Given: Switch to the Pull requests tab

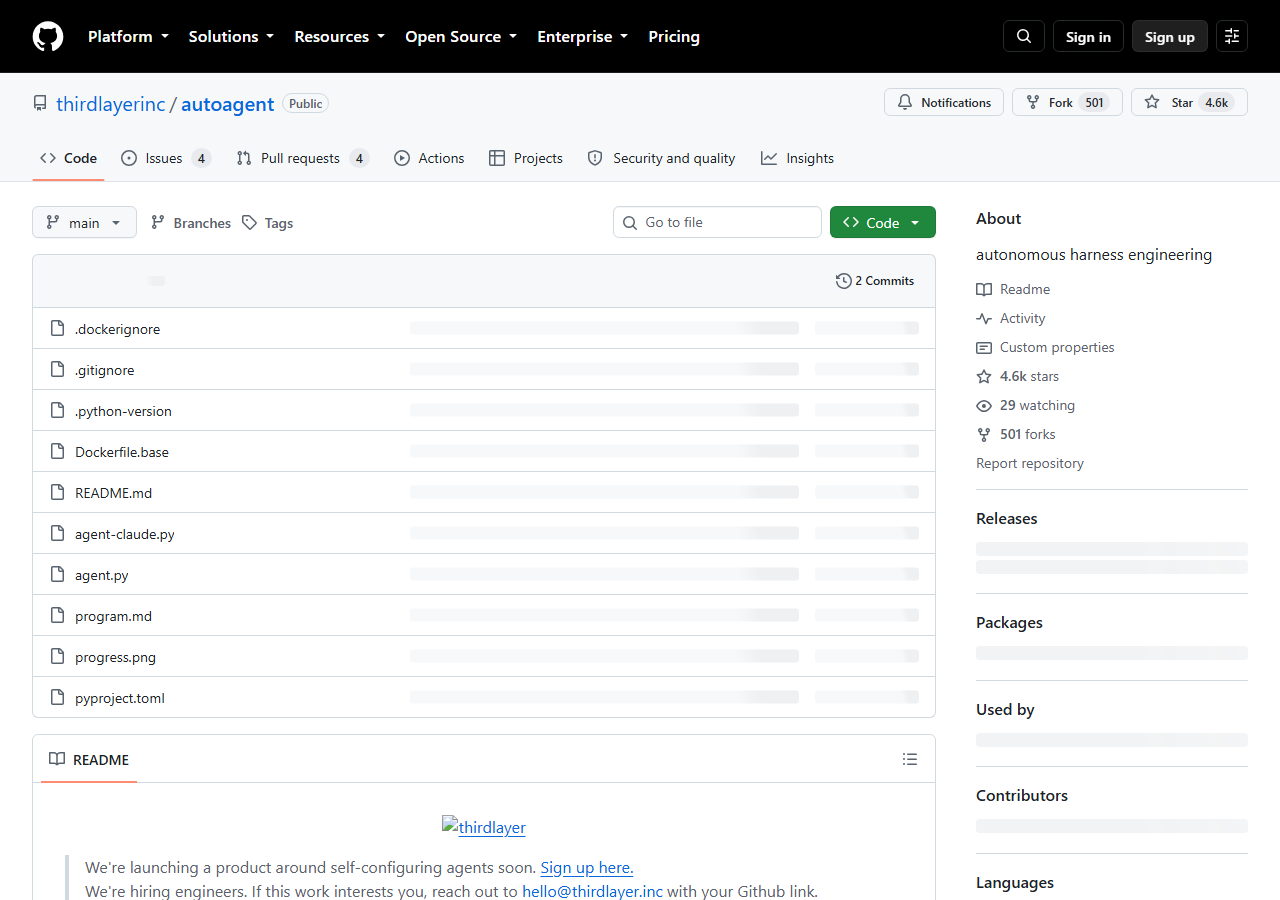Looking at the screenshot, I should click(x=303, y=158).
